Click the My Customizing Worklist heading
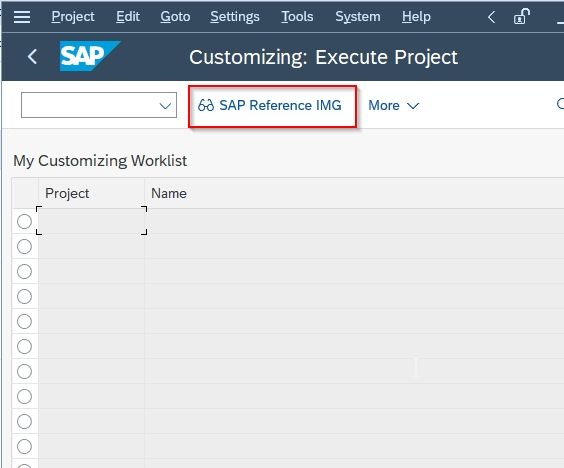This screenshot has width=564, height=468. 100,161
